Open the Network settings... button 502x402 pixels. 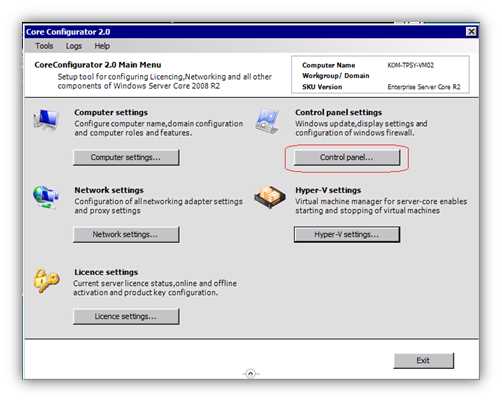click(x=126, y=235)
